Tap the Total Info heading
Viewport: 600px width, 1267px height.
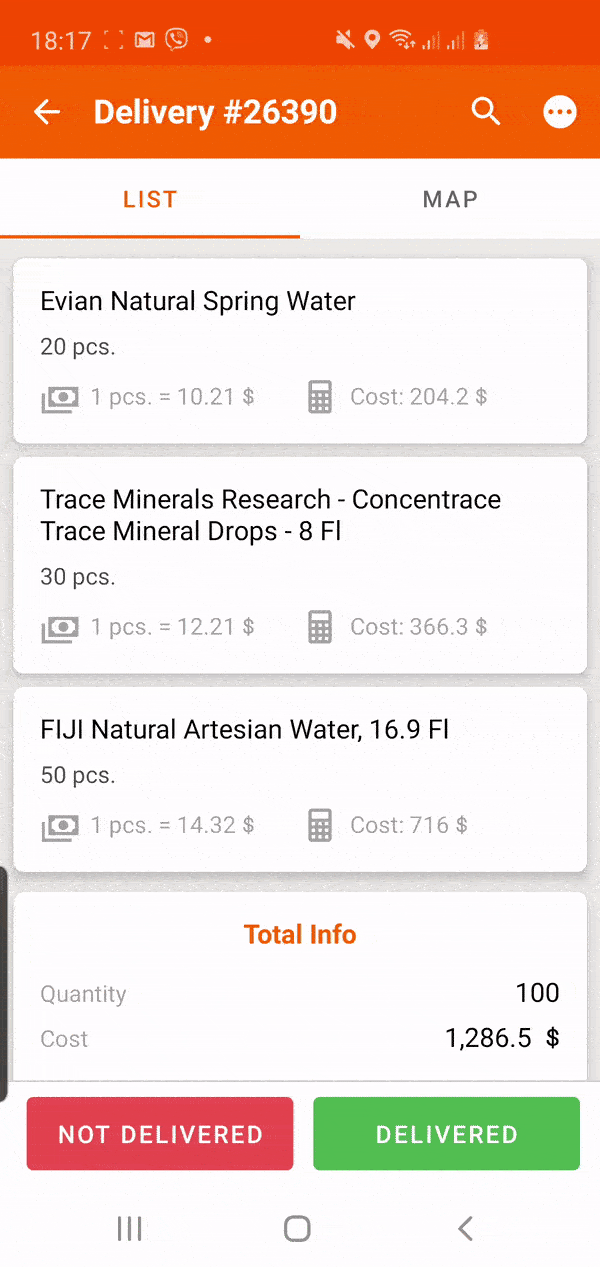coord(300,935)
